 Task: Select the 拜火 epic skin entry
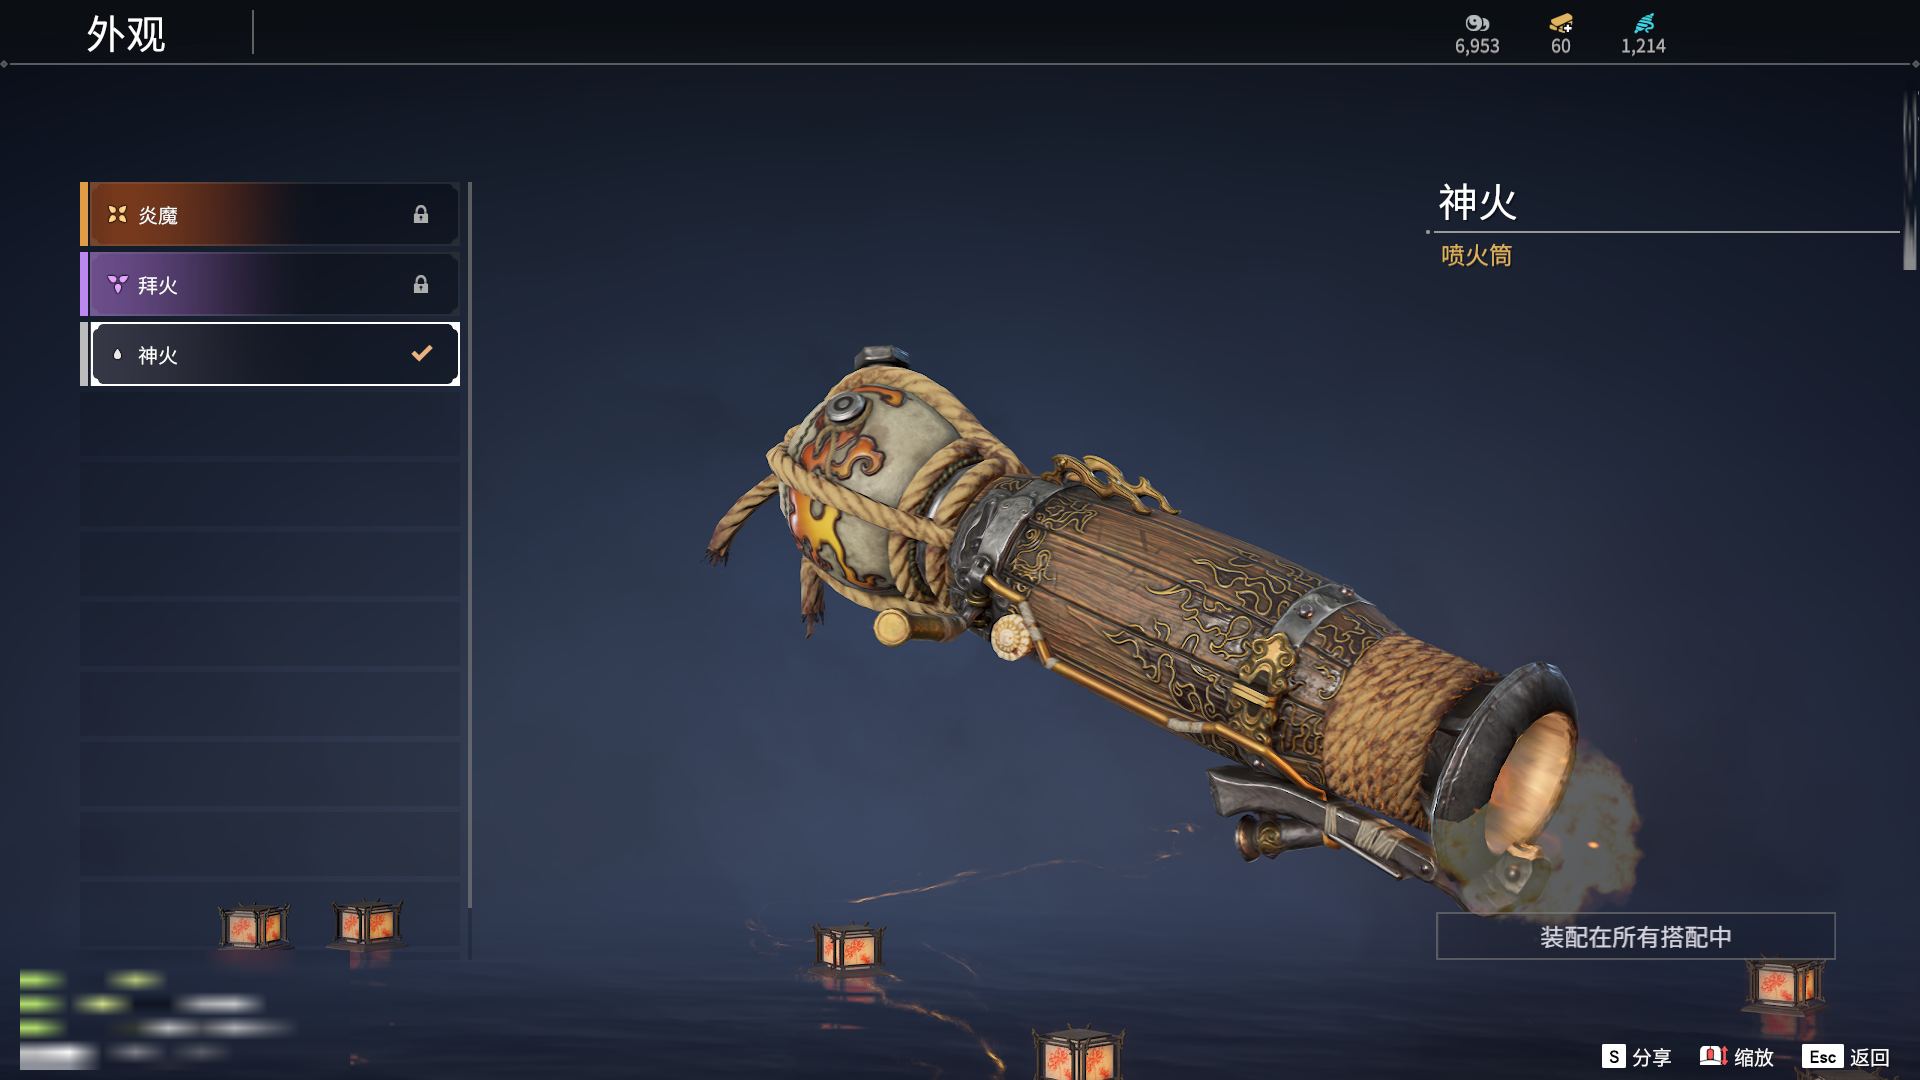270,284
